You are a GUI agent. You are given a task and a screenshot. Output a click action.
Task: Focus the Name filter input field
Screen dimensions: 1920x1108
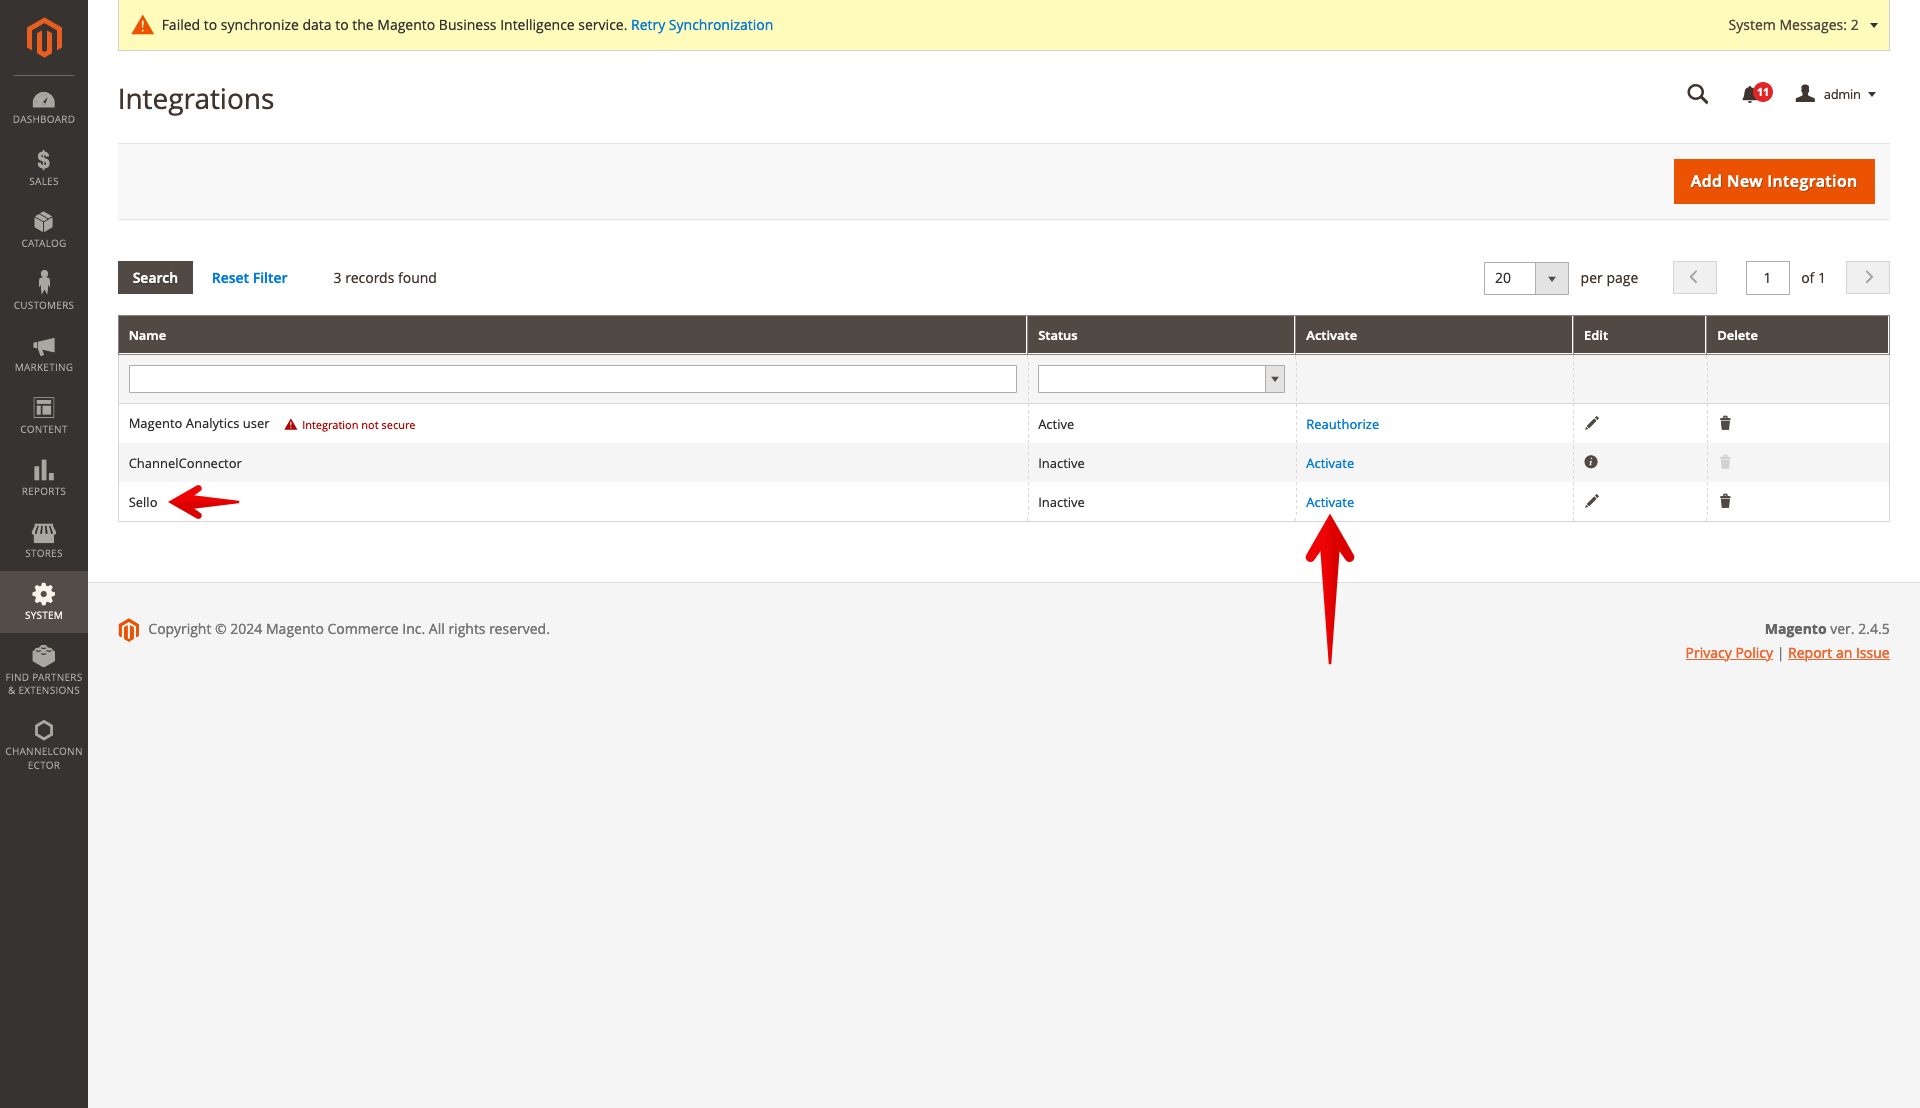573,379
